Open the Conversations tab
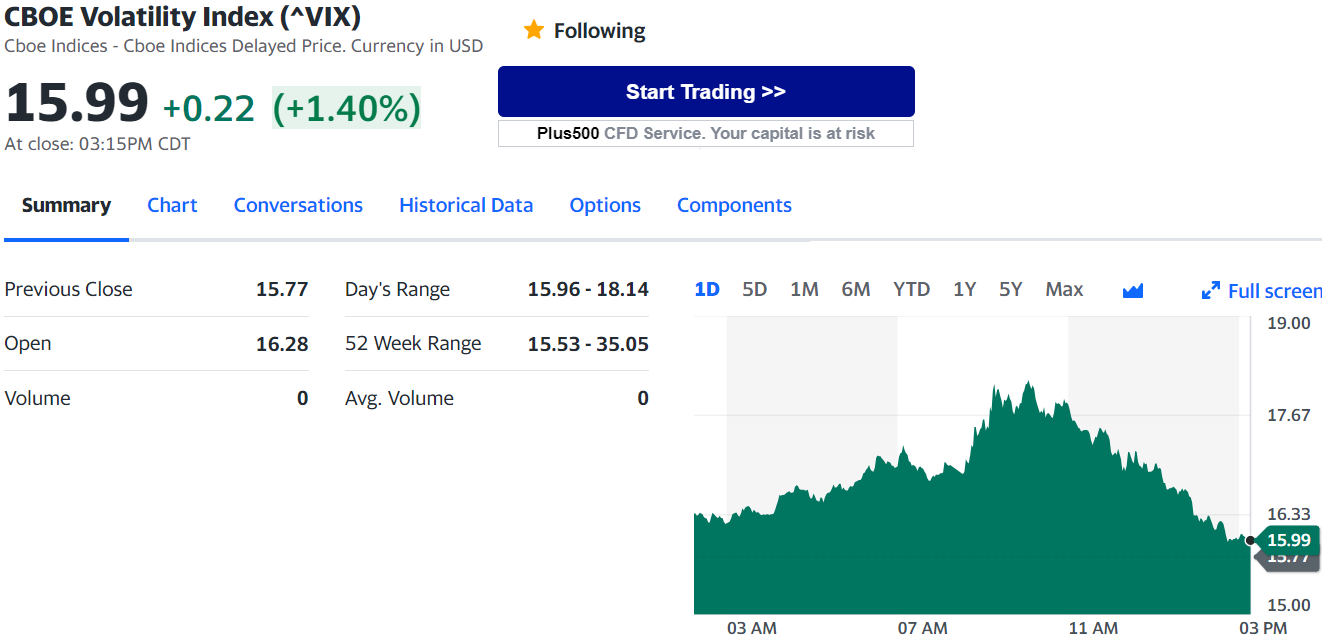The image size is (1322, 637). 298,205
